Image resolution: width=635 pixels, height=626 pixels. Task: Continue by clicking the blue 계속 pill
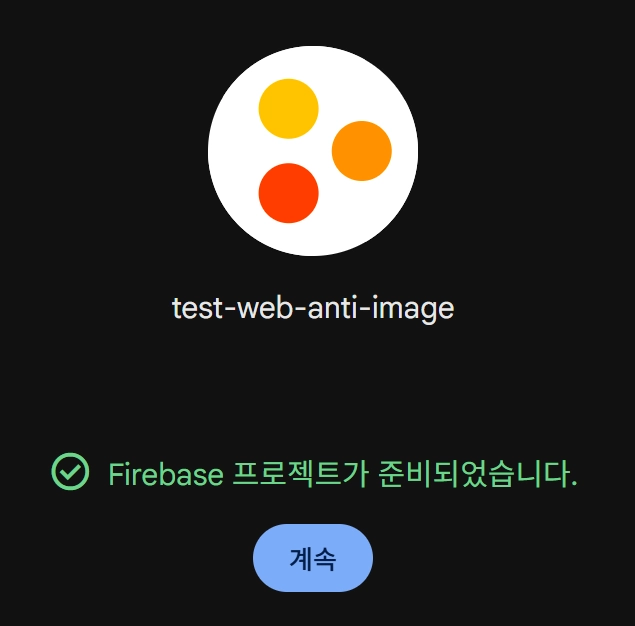313,558
